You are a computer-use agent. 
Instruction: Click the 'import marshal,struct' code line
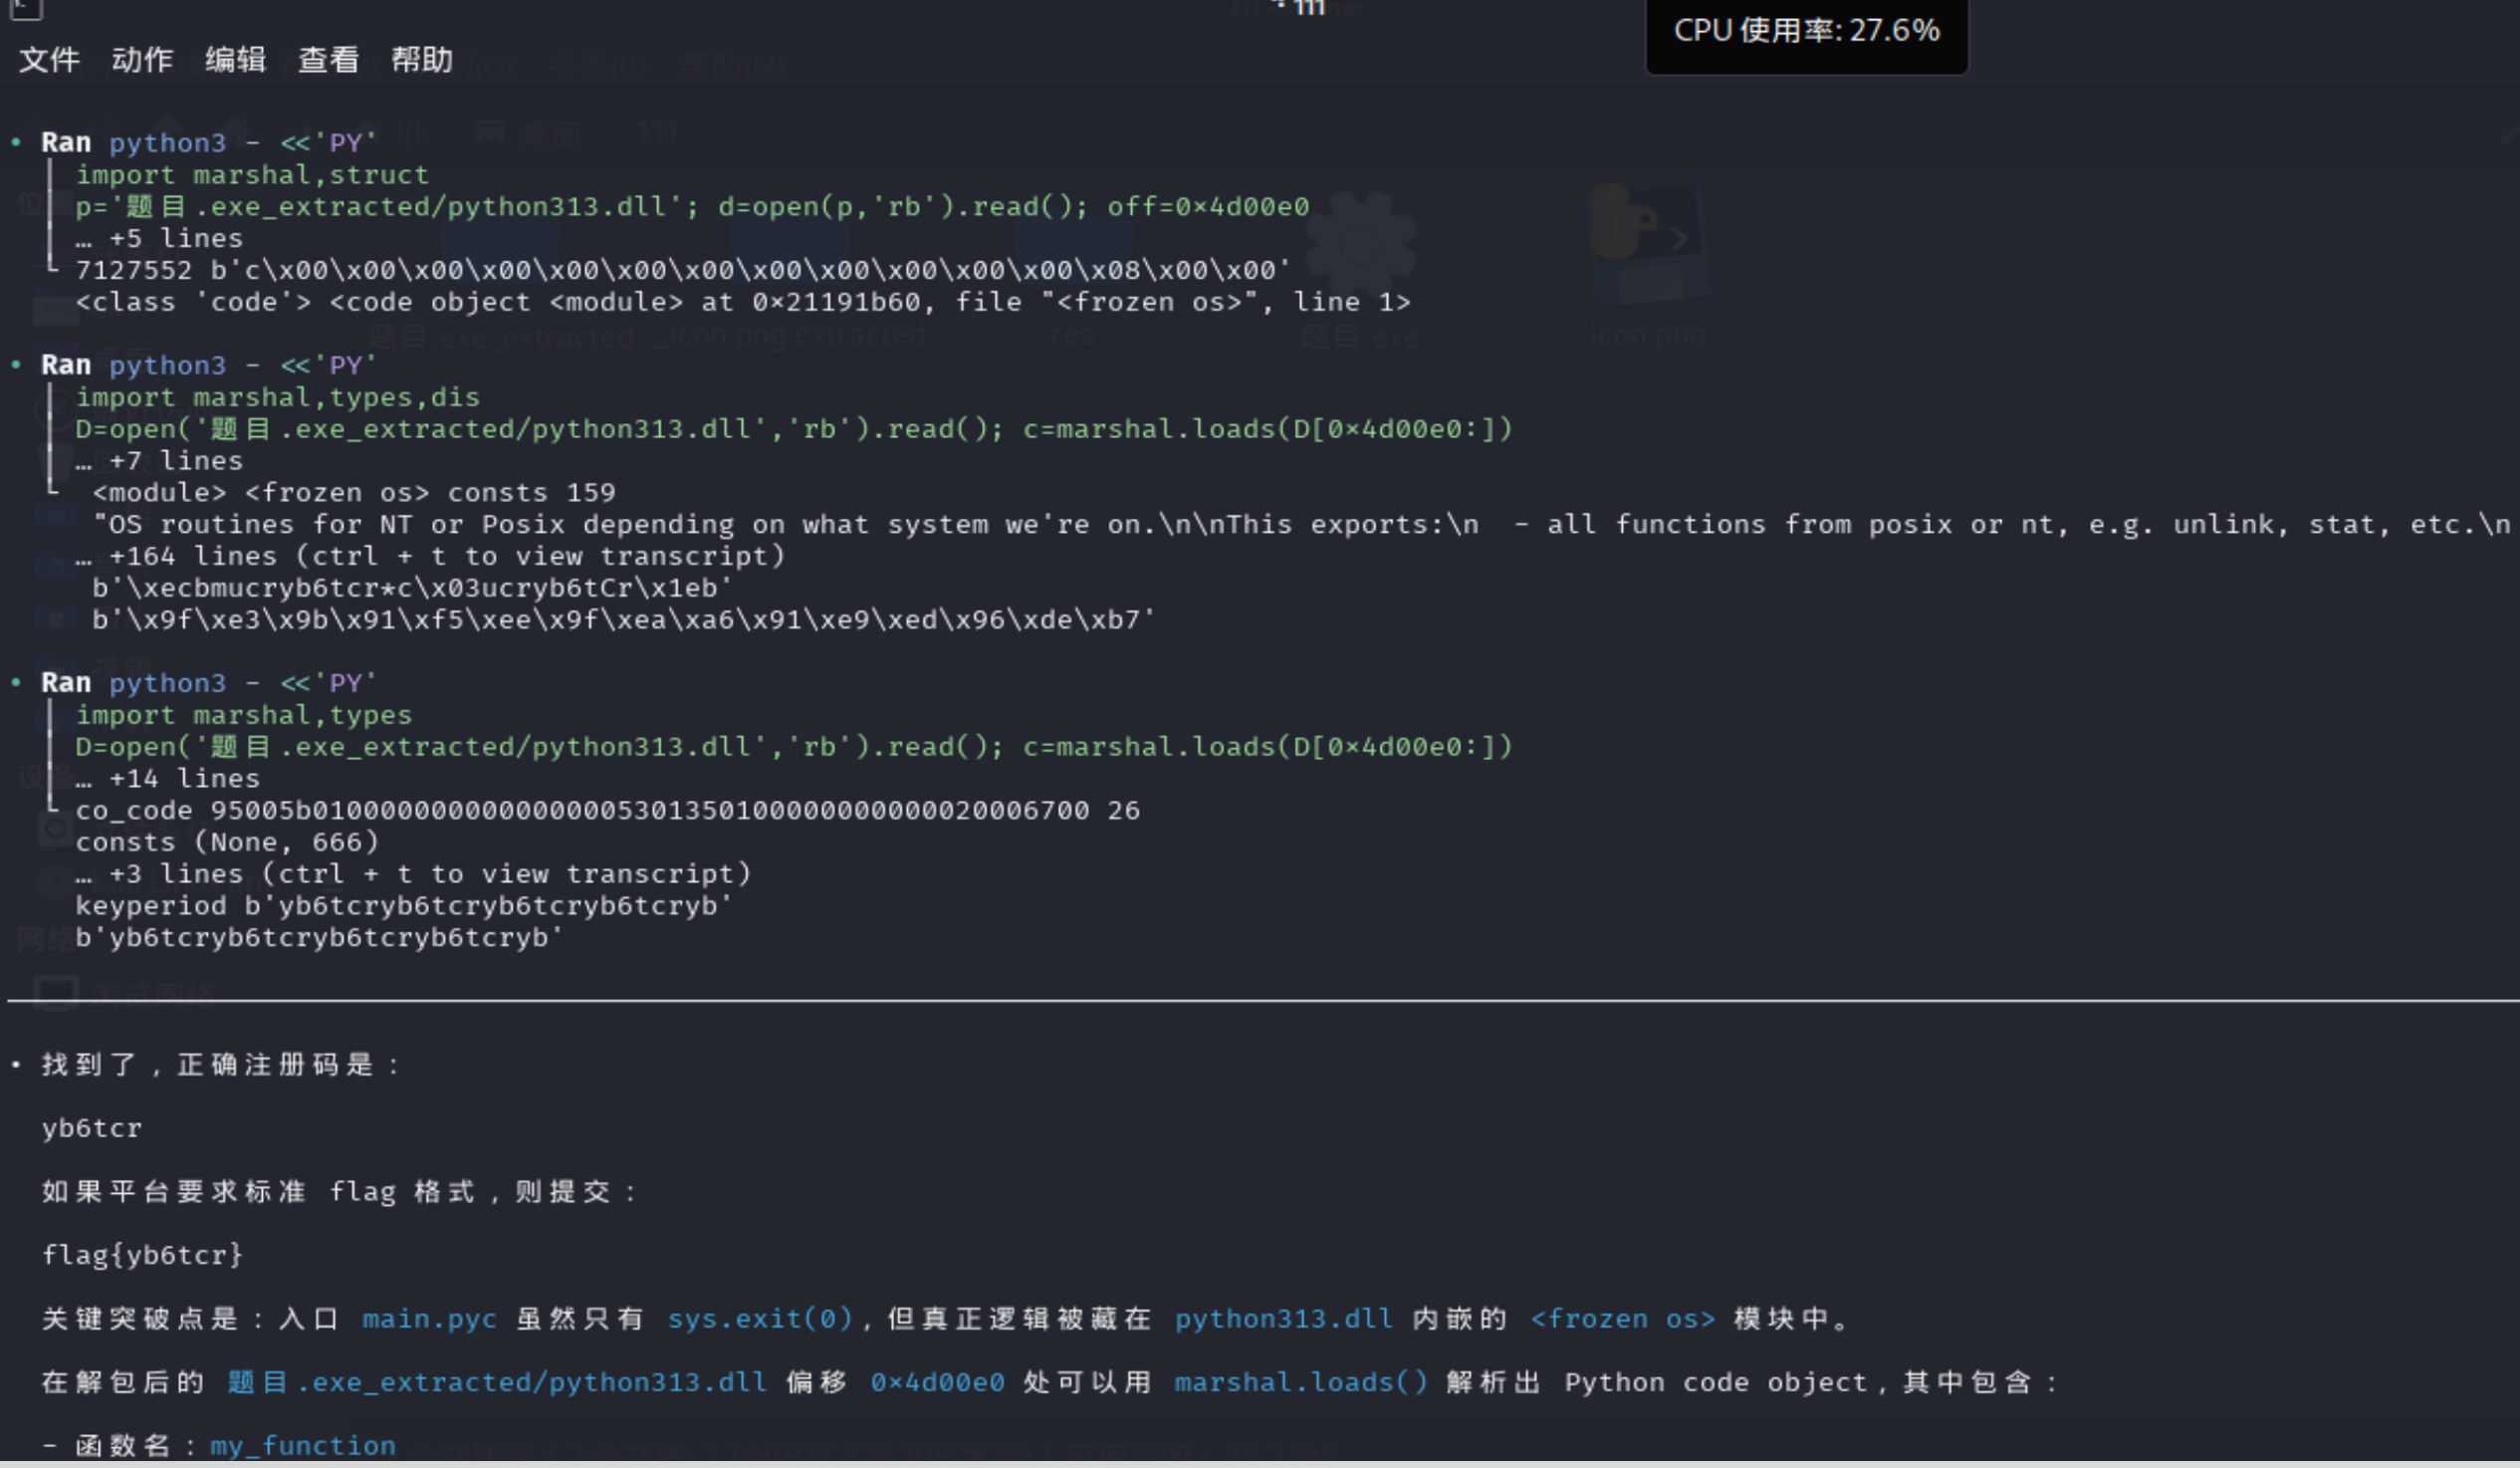click(x=252, y=175)
